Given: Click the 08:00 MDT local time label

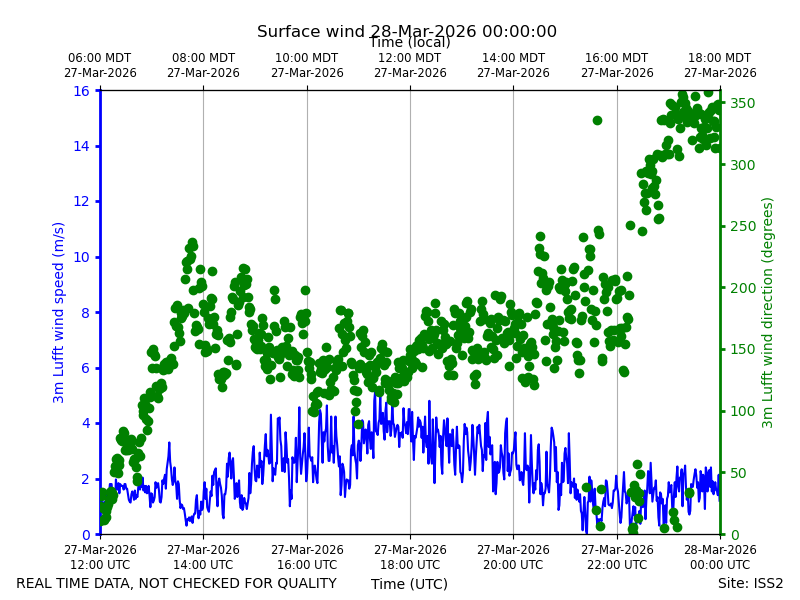Looking at the screenshot, I should (203, 65).
